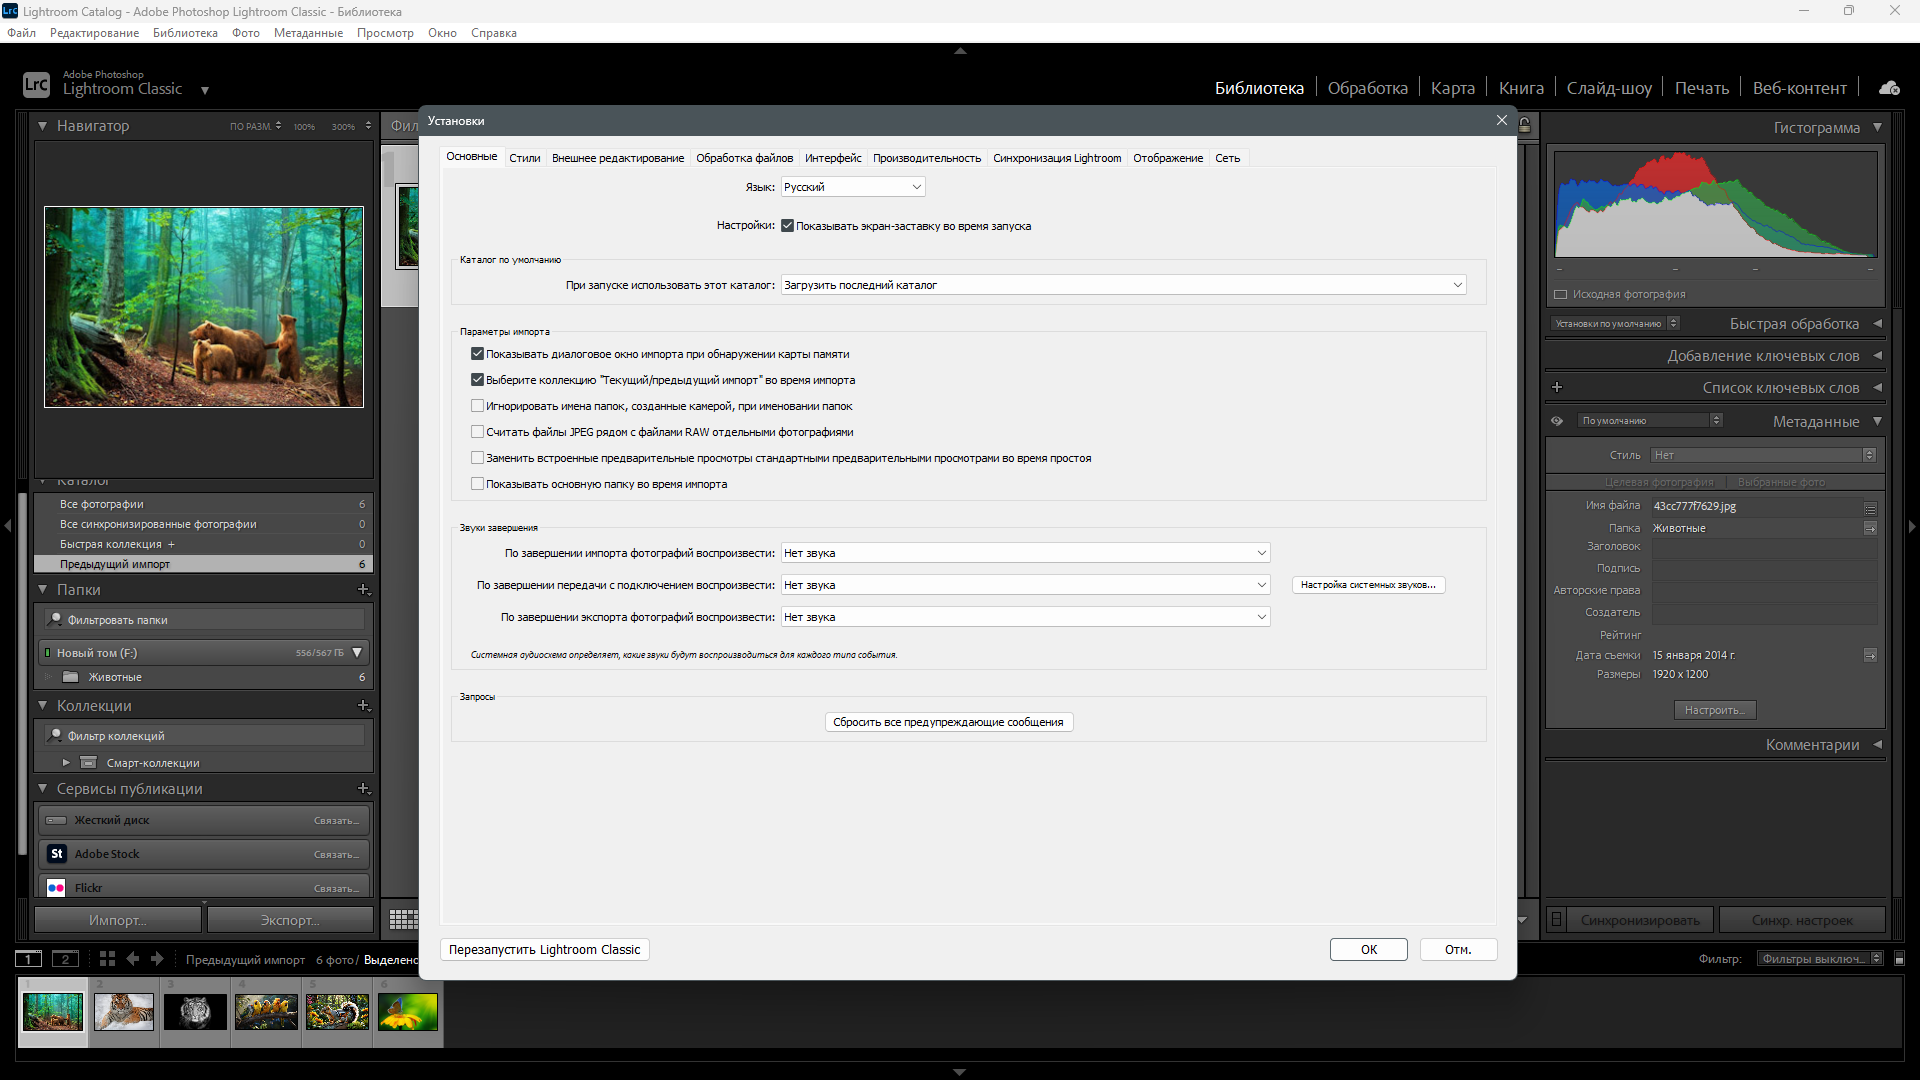Click the histogram graph area
The image size is (1920, 1080).
click(x=1715, y=205)
